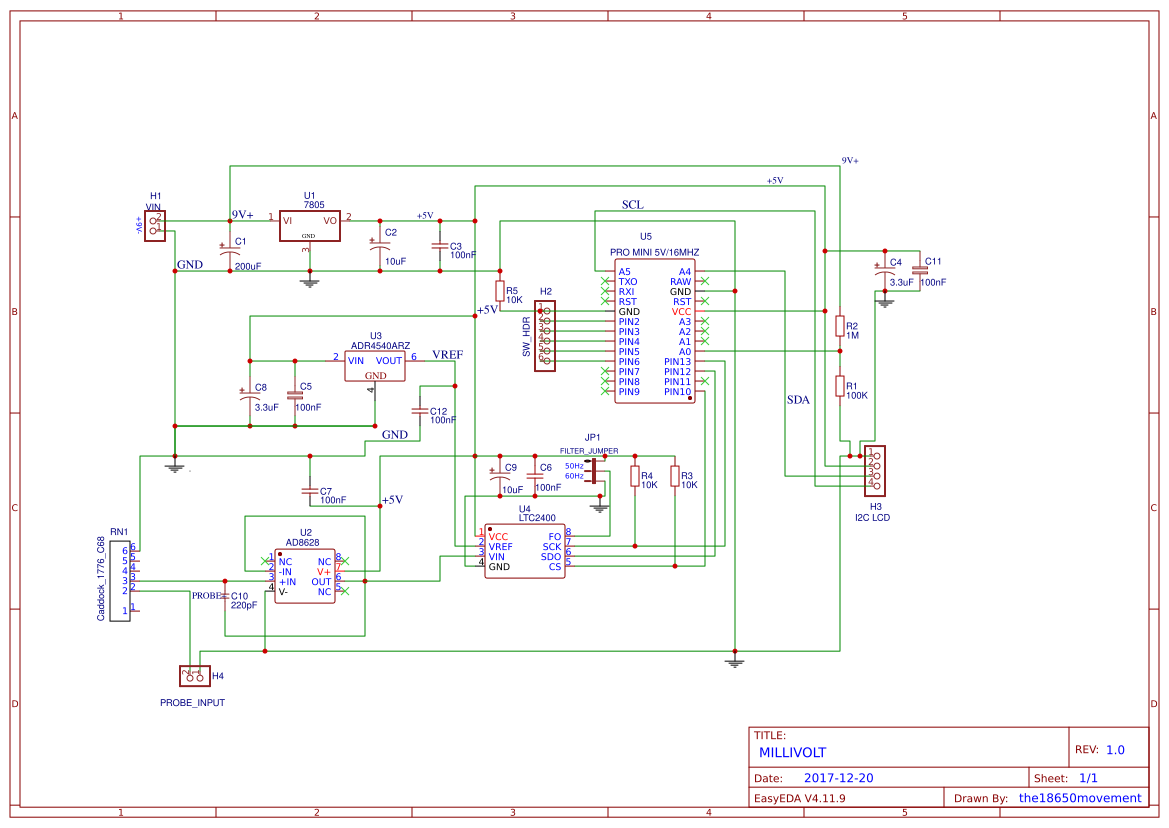Click resistor R4 10K
1169x828 pixels.
pos(635,476)
